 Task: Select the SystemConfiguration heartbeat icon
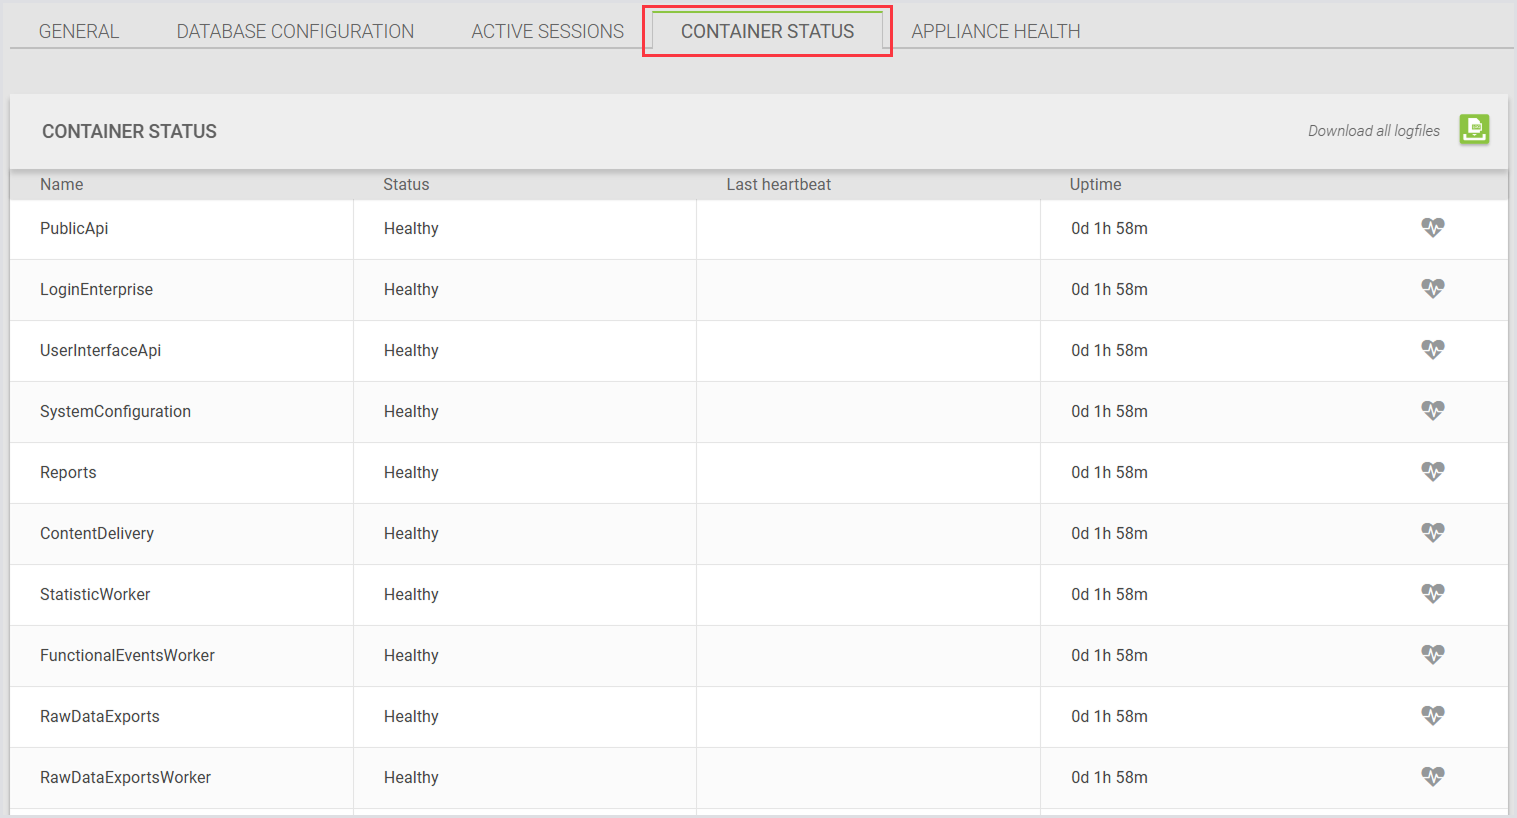tap(1433, 411)
